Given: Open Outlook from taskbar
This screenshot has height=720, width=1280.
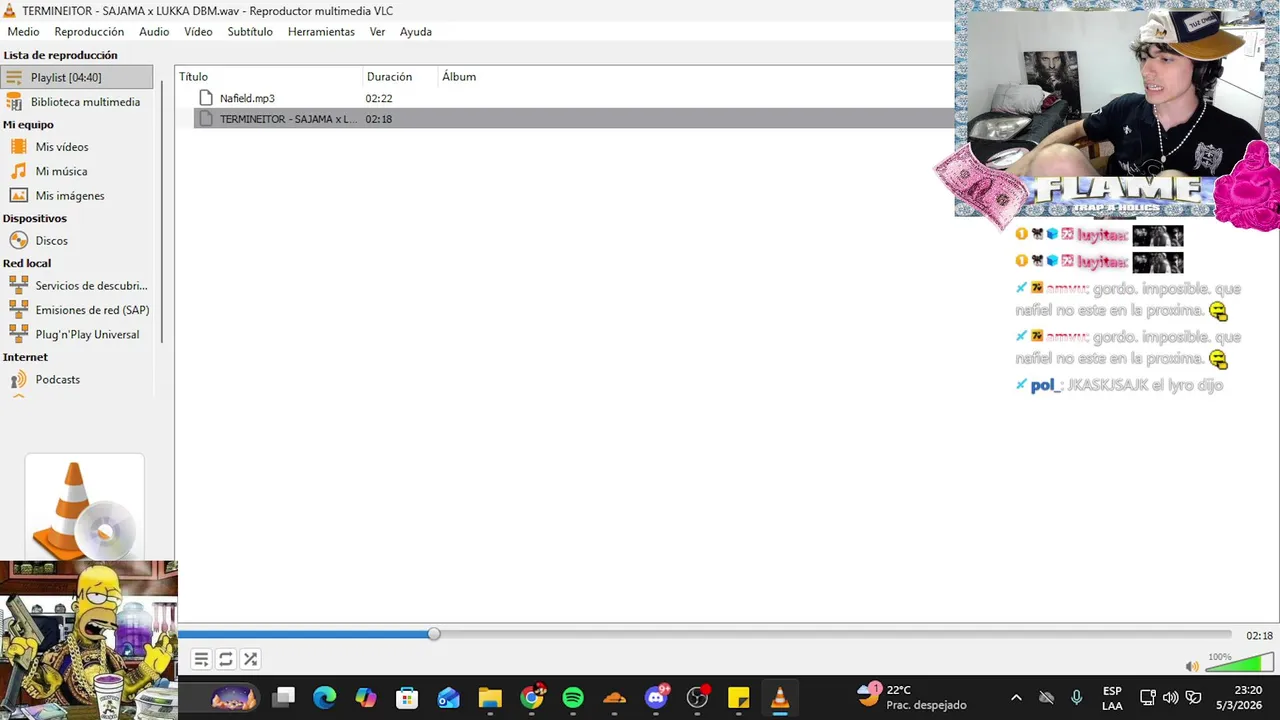Looking at the screenshot, I should (x=448, y=697).
